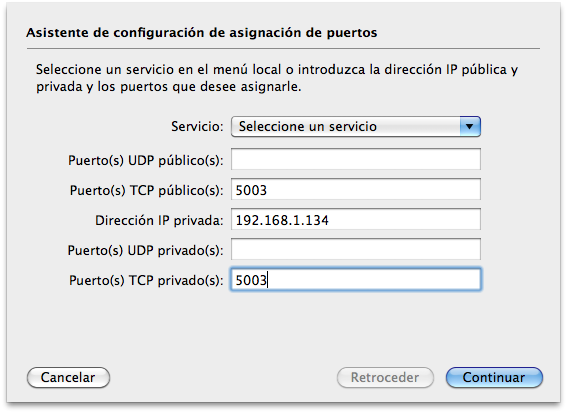
Task: Click the Continuar button
Action: pos(494,378)
